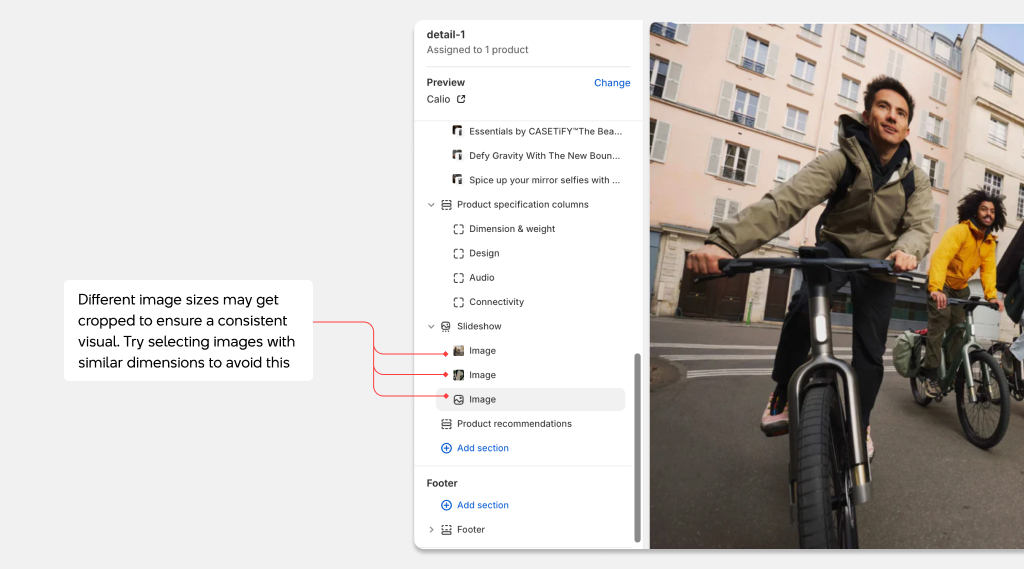Open Product recommendations section

[x=514, y=424]
